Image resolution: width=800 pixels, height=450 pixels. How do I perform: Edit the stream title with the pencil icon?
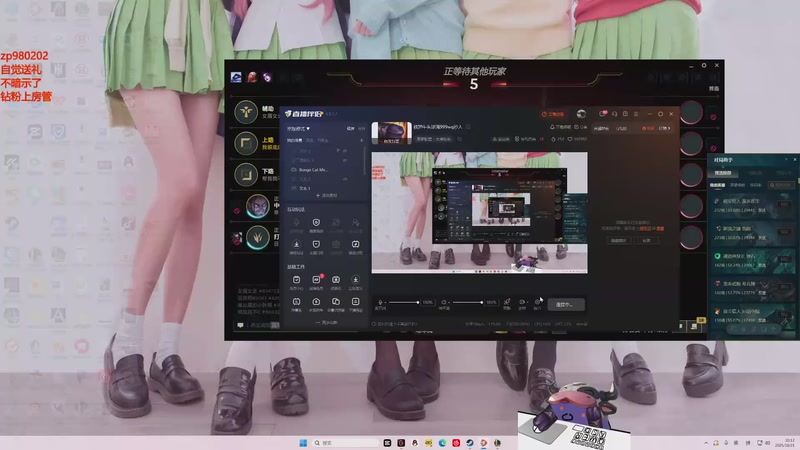point(468,127)
